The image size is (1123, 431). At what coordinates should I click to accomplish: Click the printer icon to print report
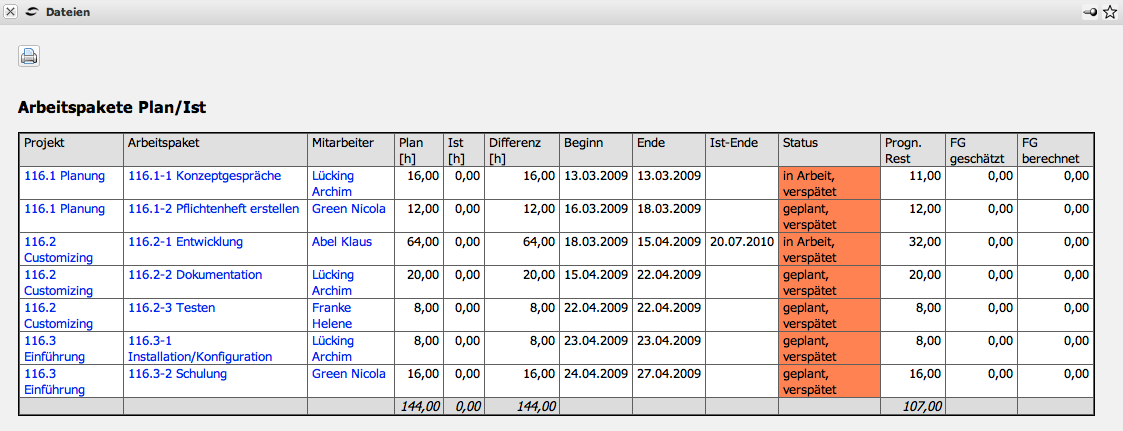pos(29,56)
